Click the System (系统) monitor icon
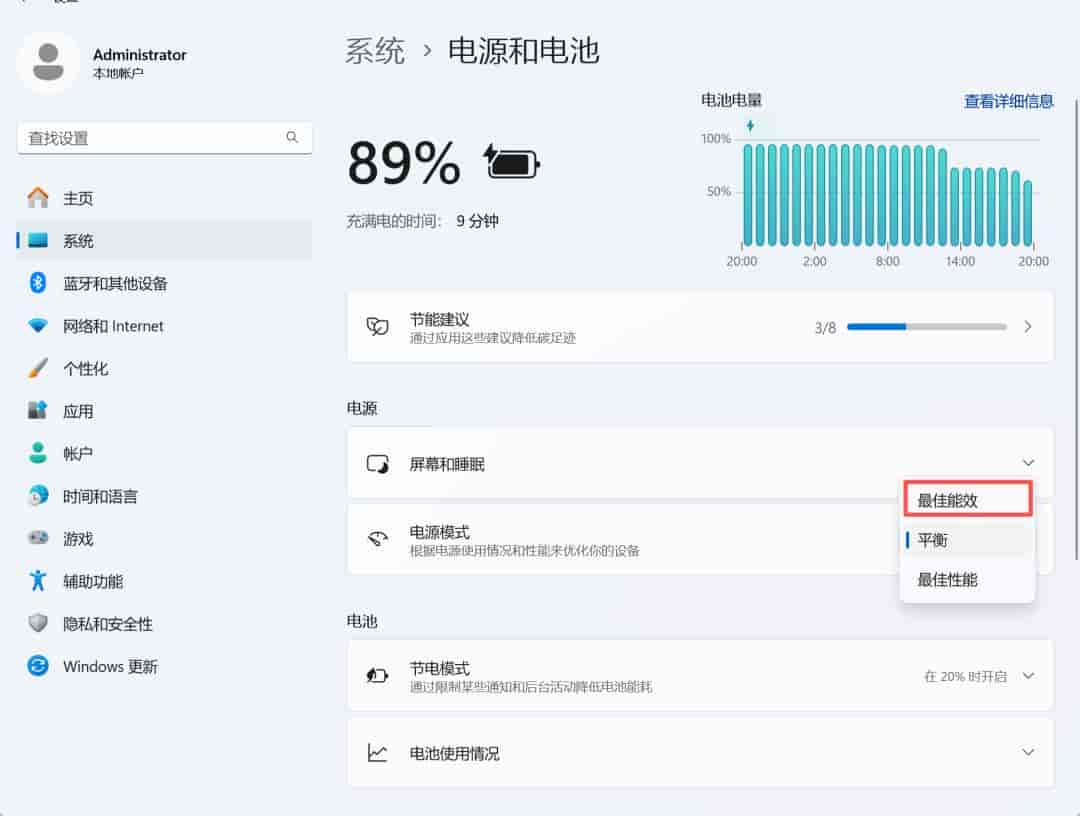 click(38, 240)
